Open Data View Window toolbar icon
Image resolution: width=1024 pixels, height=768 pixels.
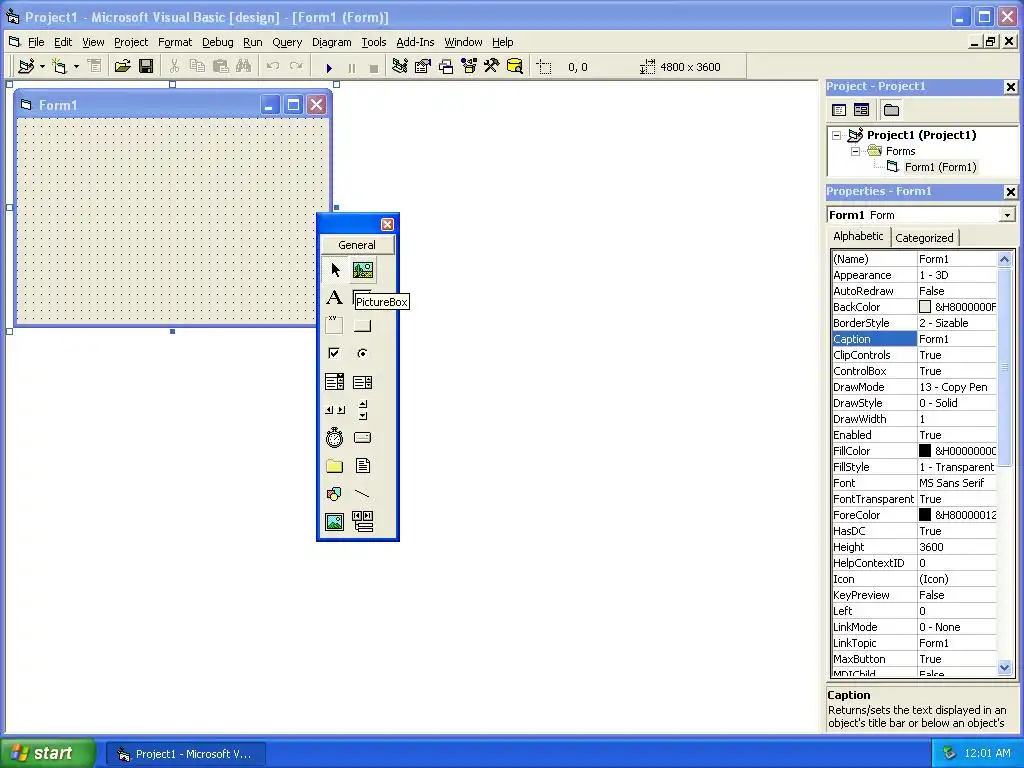(515, 67)
